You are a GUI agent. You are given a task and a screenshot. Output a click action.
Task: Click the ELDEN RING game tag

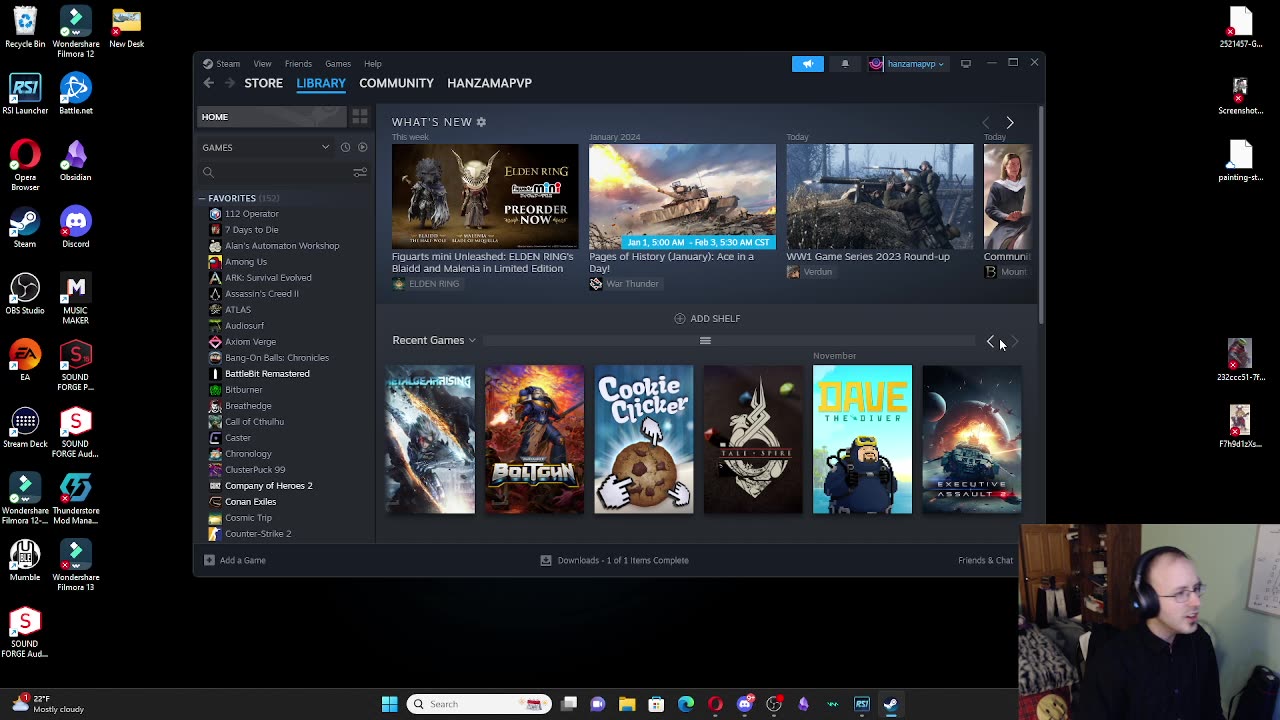coord(426,284)
